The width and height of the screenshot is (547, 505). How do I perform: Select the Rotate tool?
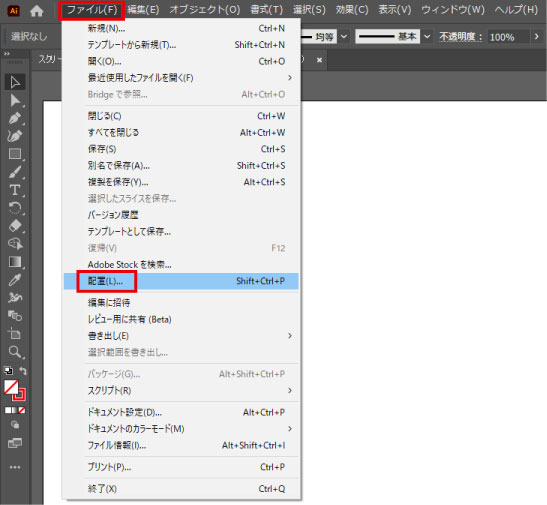coord(15,208)
